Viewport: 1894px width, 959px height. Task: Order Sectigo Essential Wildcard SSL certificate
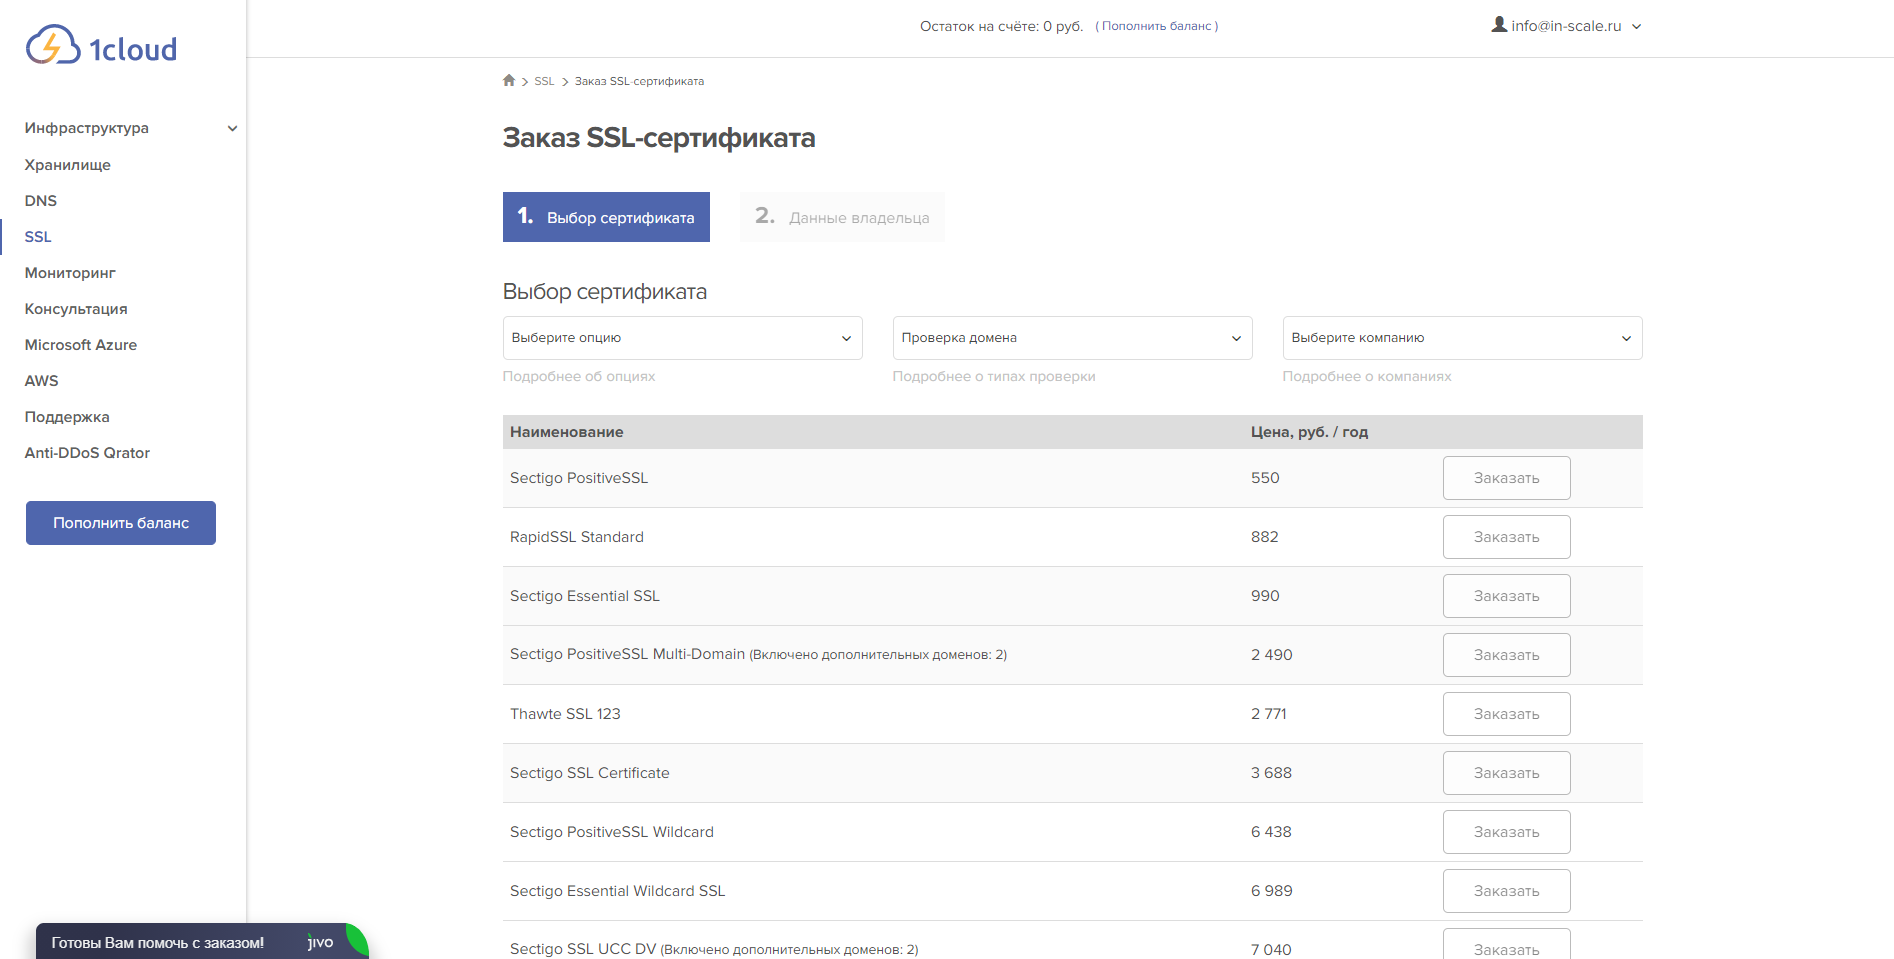click(x=1506, y=891)
